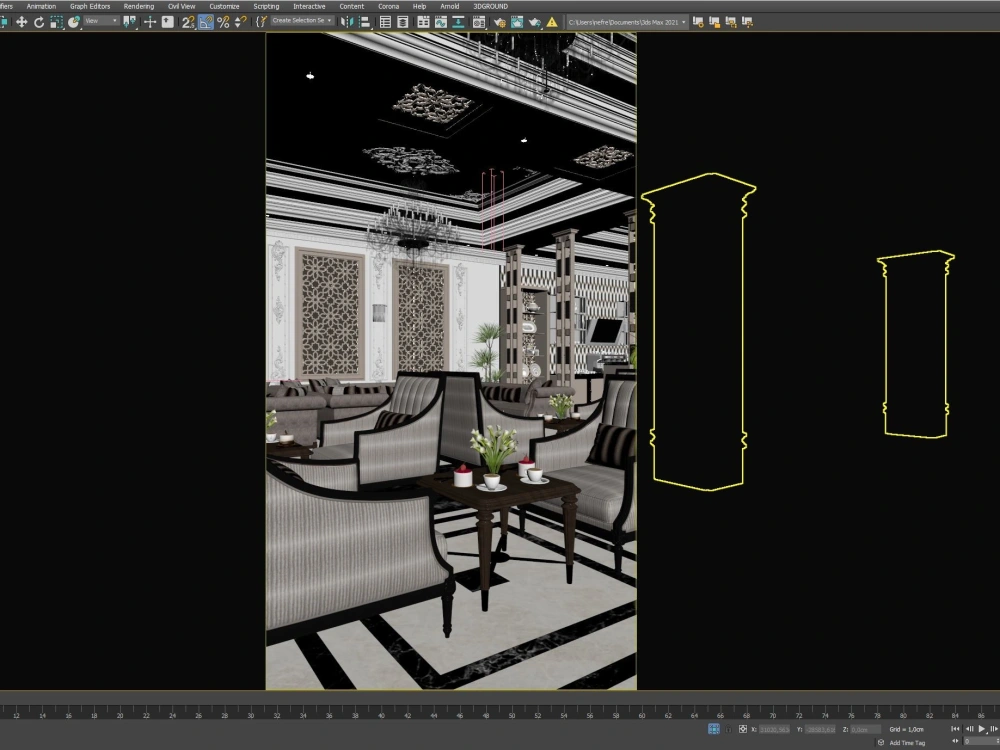1000x750 pixels.
Task: Toggle the Percent Snap button
Action: click(x=223, y=22)
